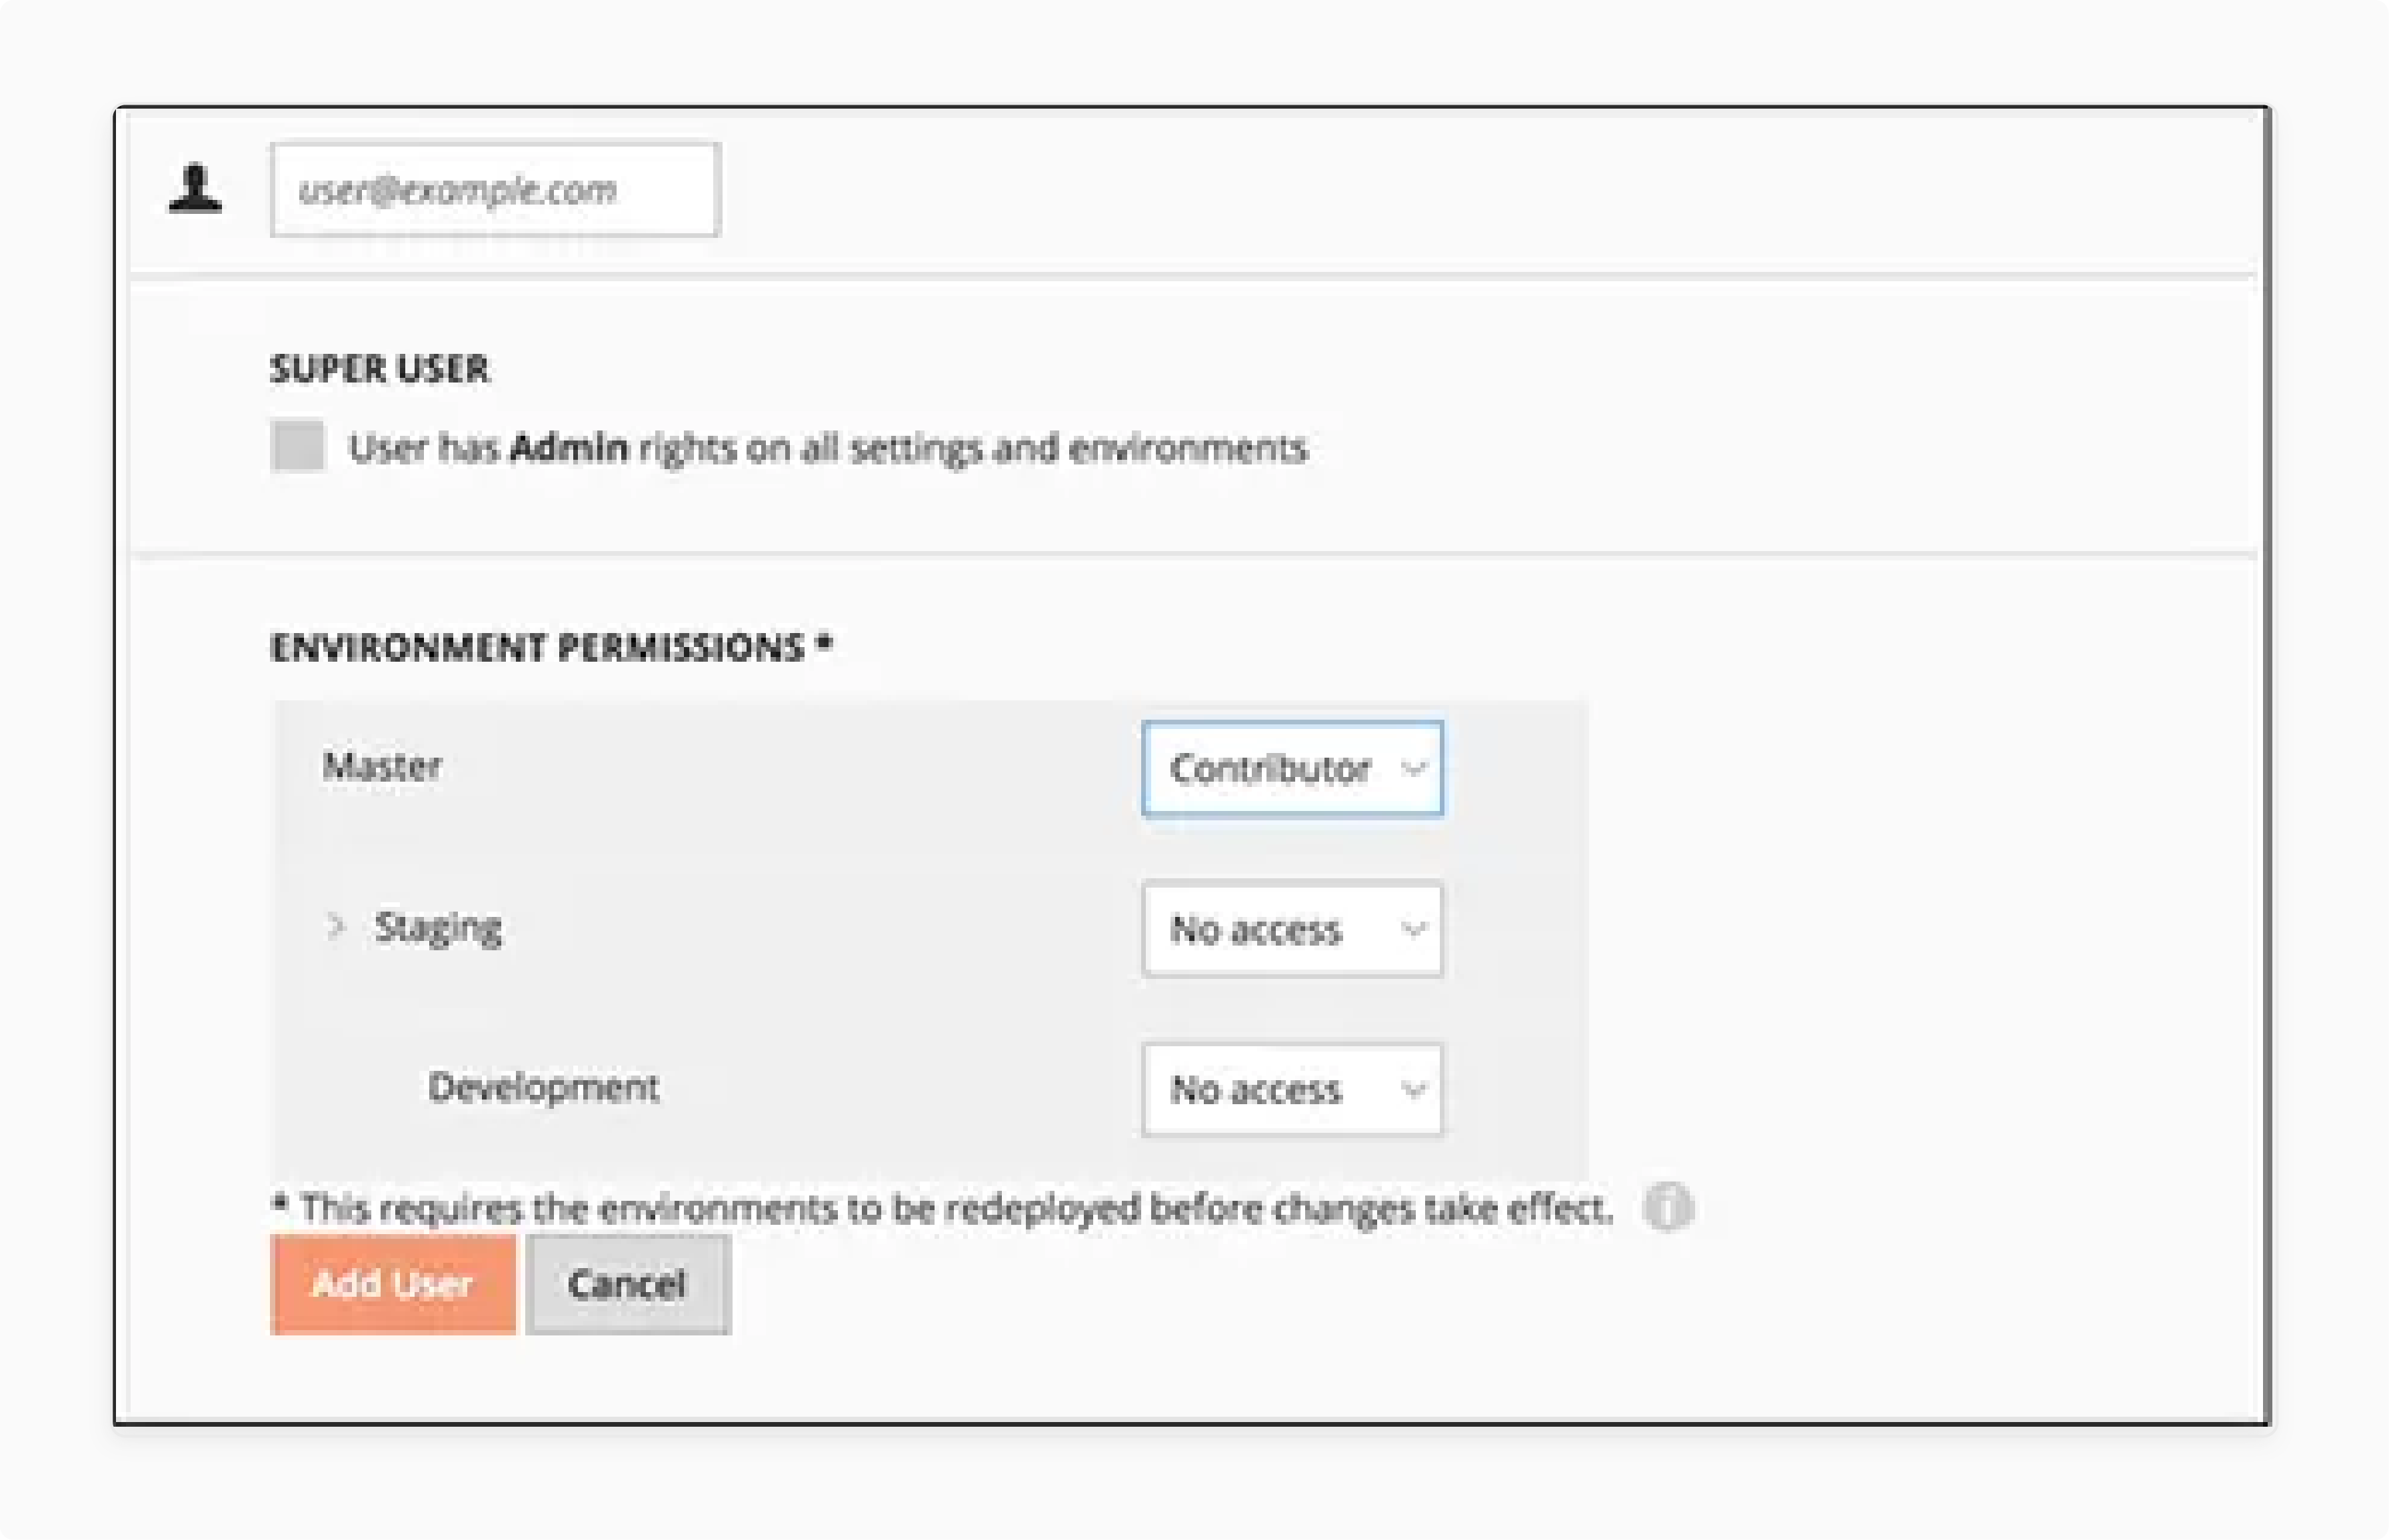2389x1540 pixels.
Task: Open the Development permission dropdown
Action: (1292, 1090)
